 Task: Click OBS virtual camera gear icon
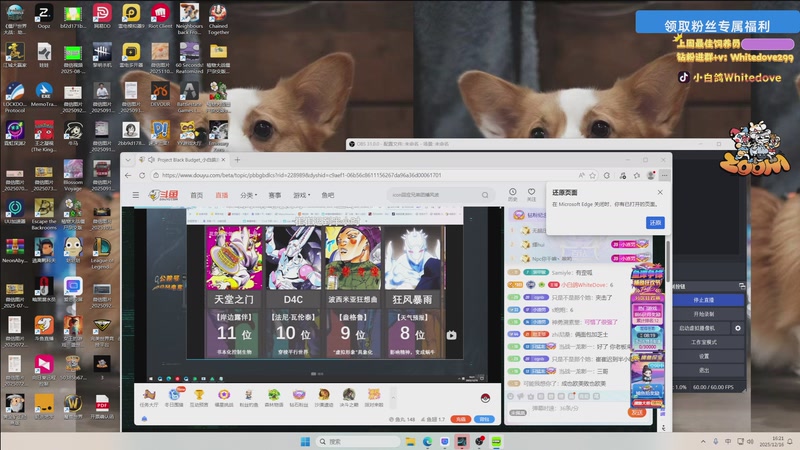738,328
